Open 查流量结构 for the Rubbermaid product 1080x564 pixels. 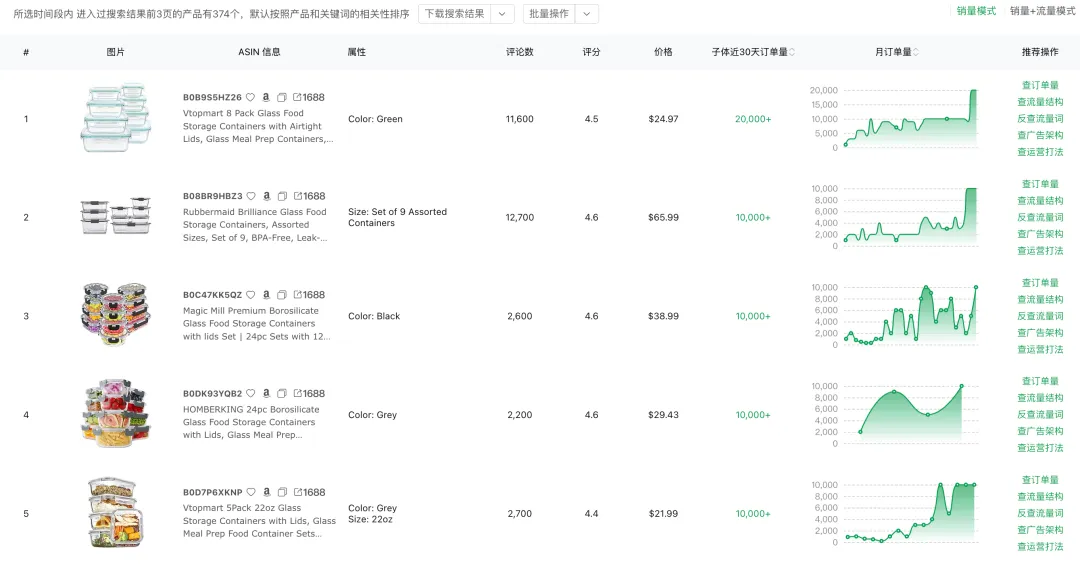click(1040, 201)
